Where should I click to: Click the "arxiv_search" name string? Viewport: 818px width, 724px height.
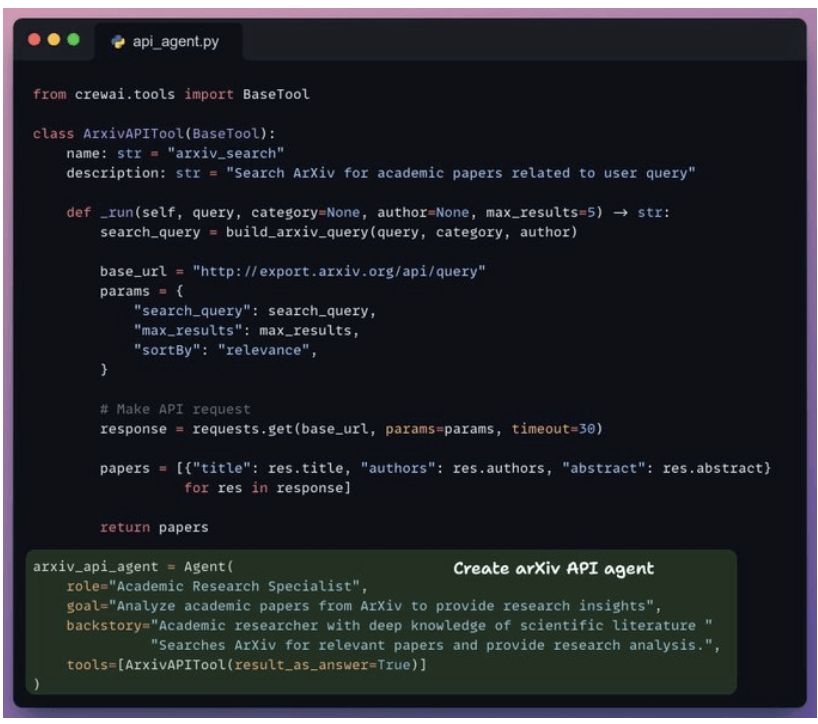(226, 153)
